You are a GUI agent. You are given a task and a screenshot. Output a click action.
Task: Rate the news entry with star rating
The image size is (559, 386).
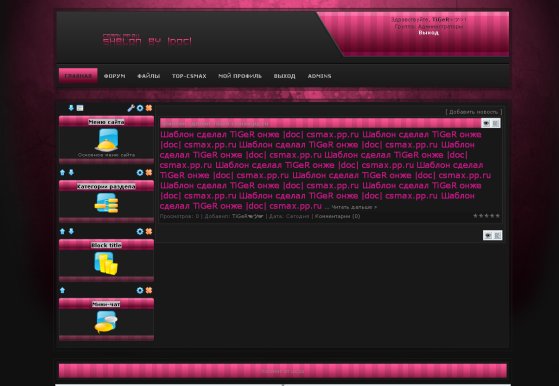click(486, 216)
